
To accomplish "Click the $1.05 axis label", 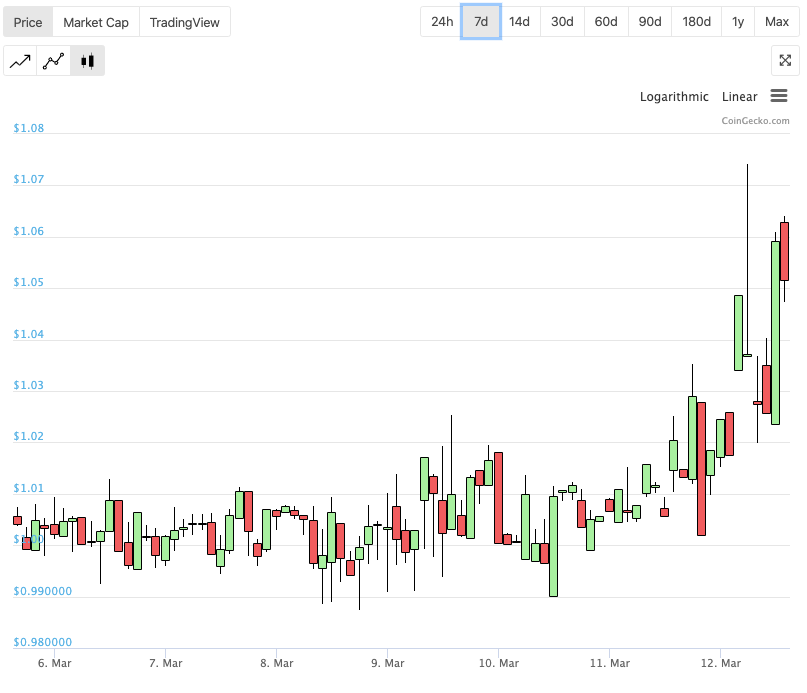I will tap(29, 282).
